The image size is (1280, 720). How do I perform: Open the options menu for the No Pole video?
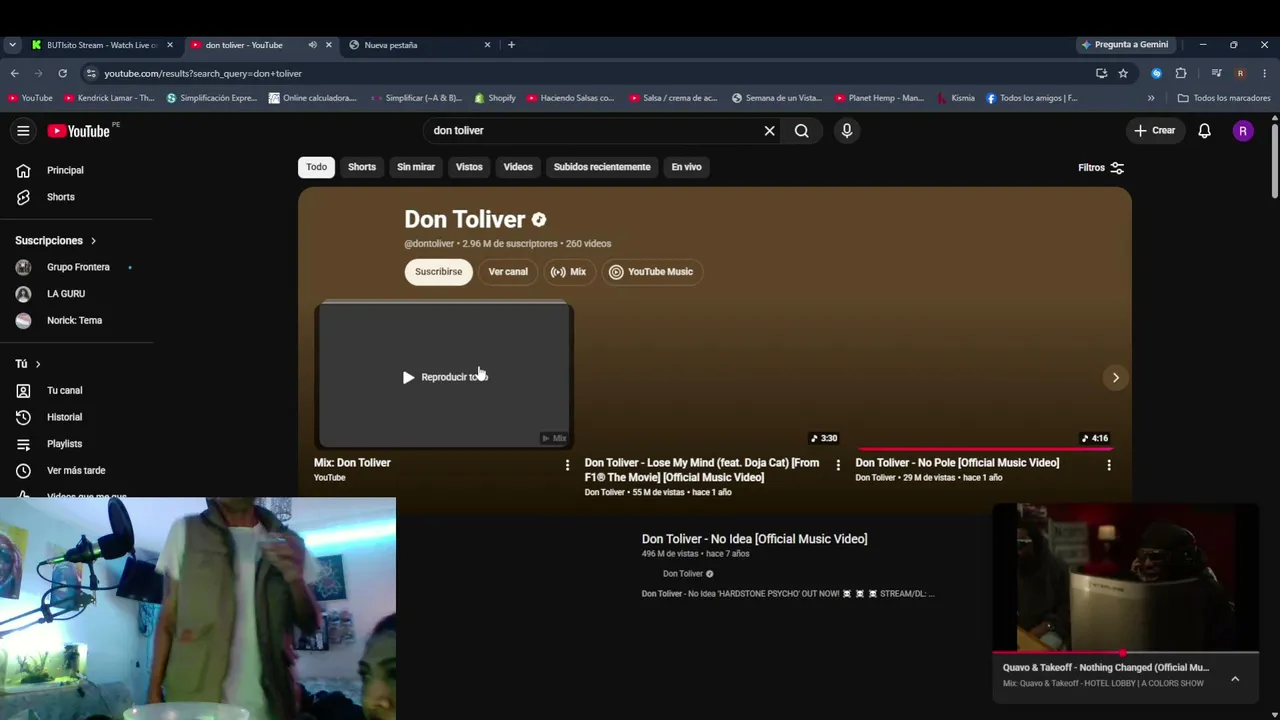point(1108,465)
